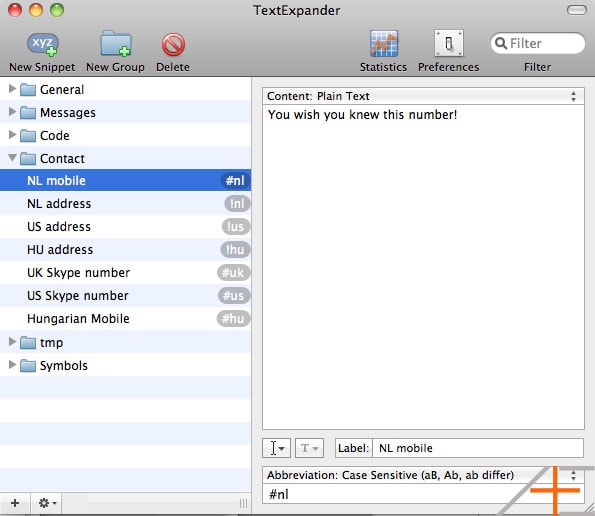
Task: Open the Abbreviation Case Sensitive dropdown
Action: [423, 475]
